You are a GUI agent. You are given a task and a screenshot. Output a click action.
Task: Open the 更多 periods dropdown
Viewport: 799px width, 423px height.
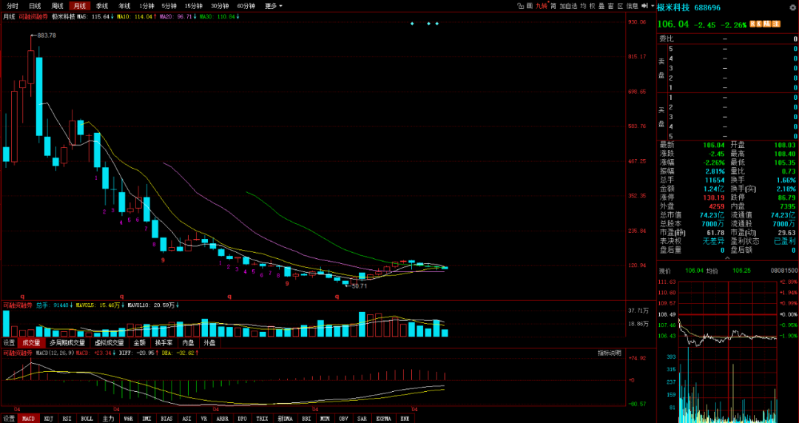click(272, 6)
